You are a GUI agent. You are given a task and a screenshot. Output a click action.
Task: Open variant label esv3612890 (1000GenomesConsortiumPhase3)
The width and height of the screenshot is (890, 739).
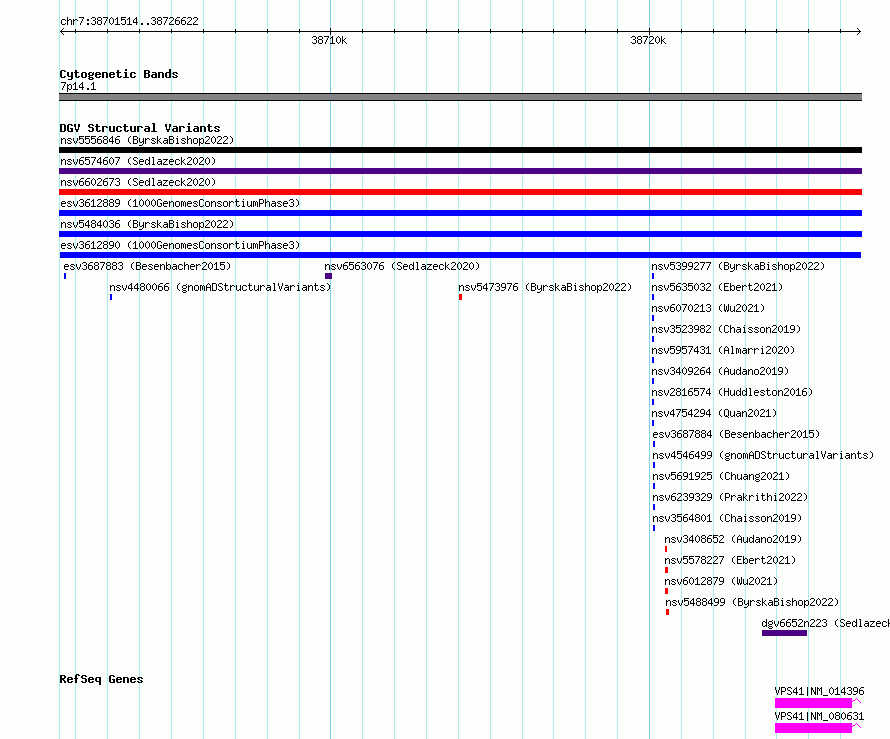(x=180, y=245)
